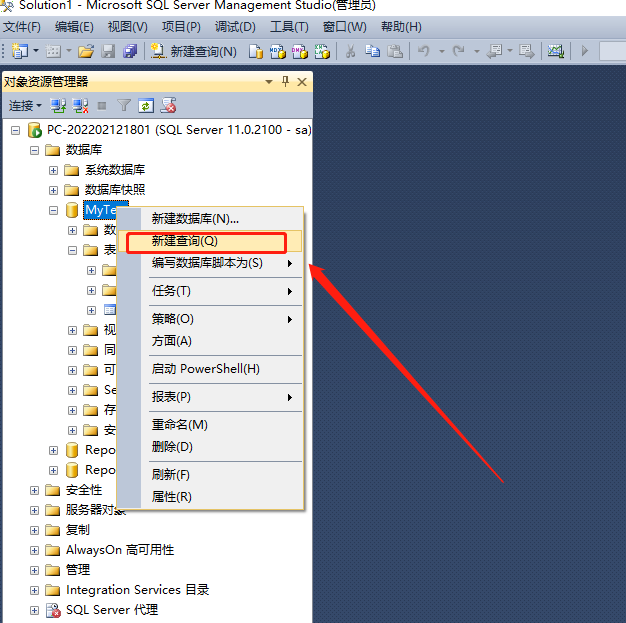Open the 项目(P) menu
Image resolution: width=626 pixels, height=623 pixels.
coord(181,27)
